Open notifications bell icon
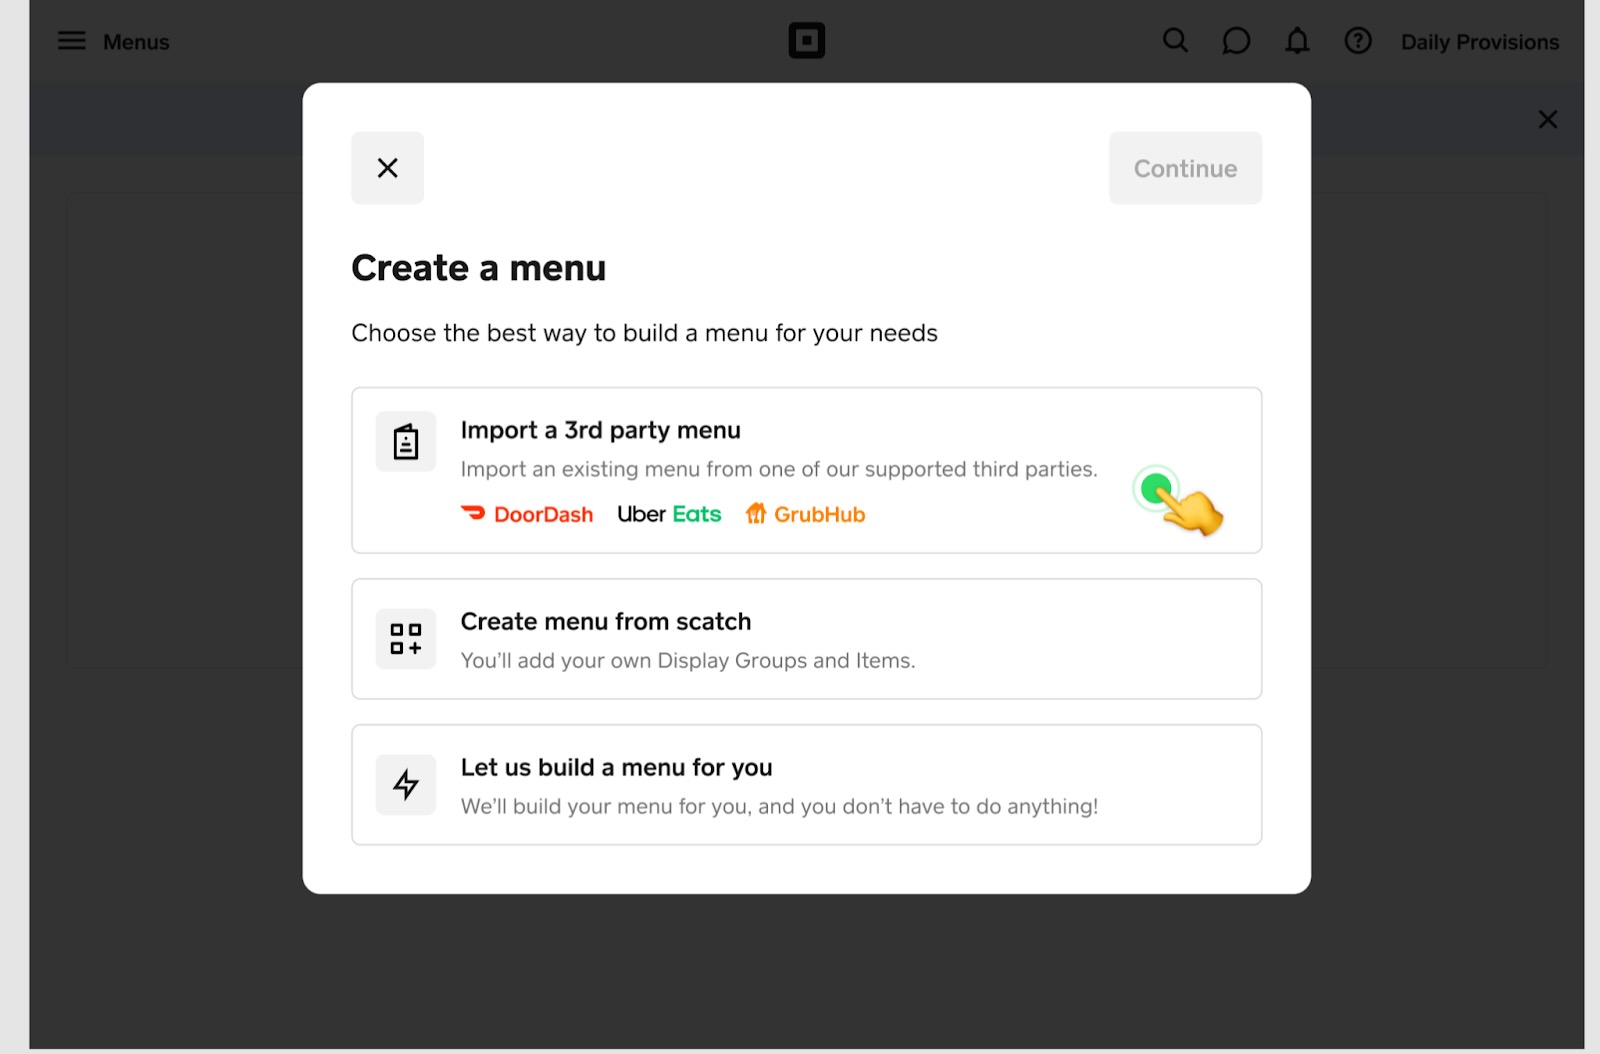 coord(1297,41)
